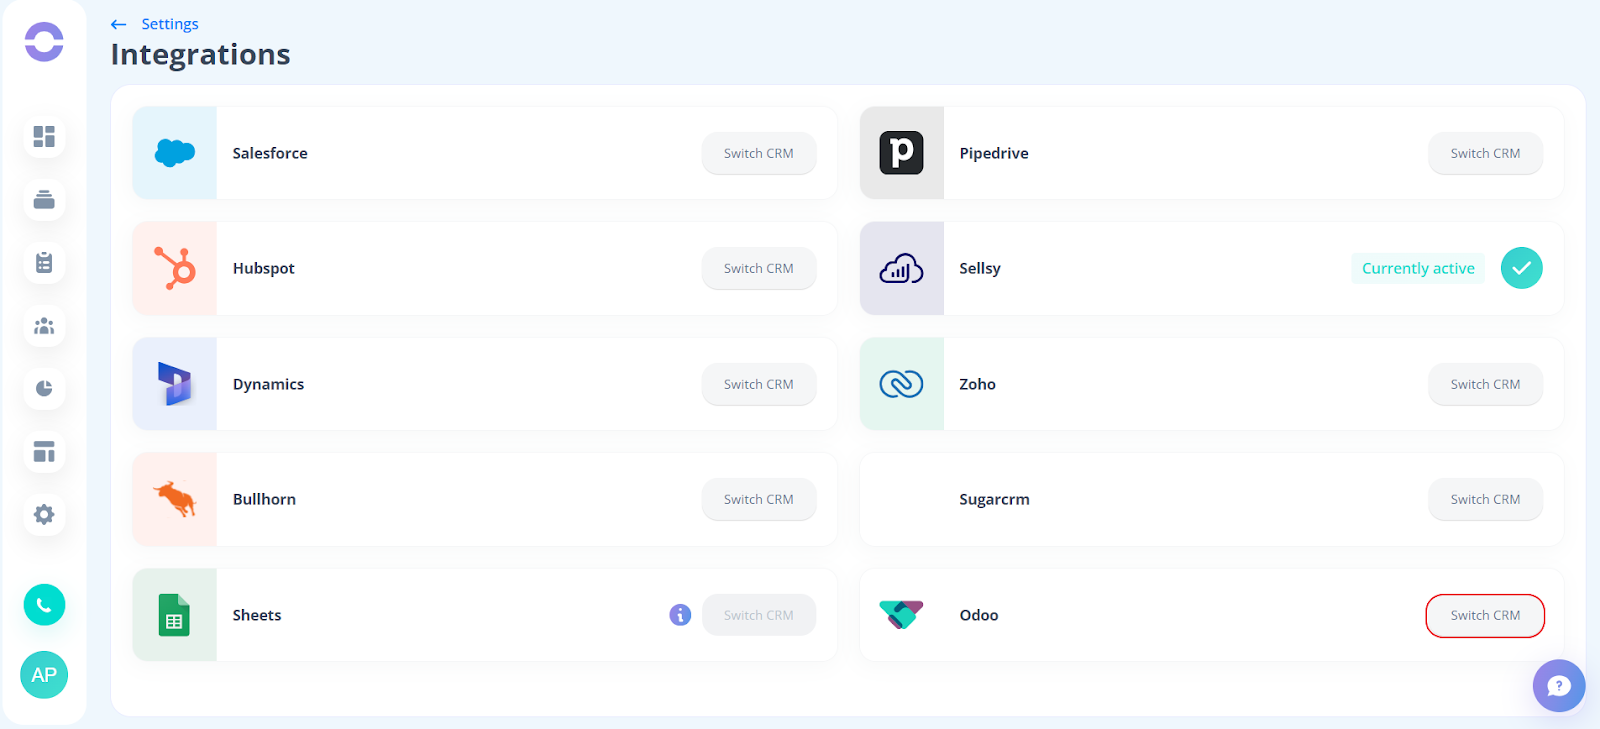Viewport: 1600px width, 729px height.
Task: Switch CRM to Pipedrive
Action: 1485,153
